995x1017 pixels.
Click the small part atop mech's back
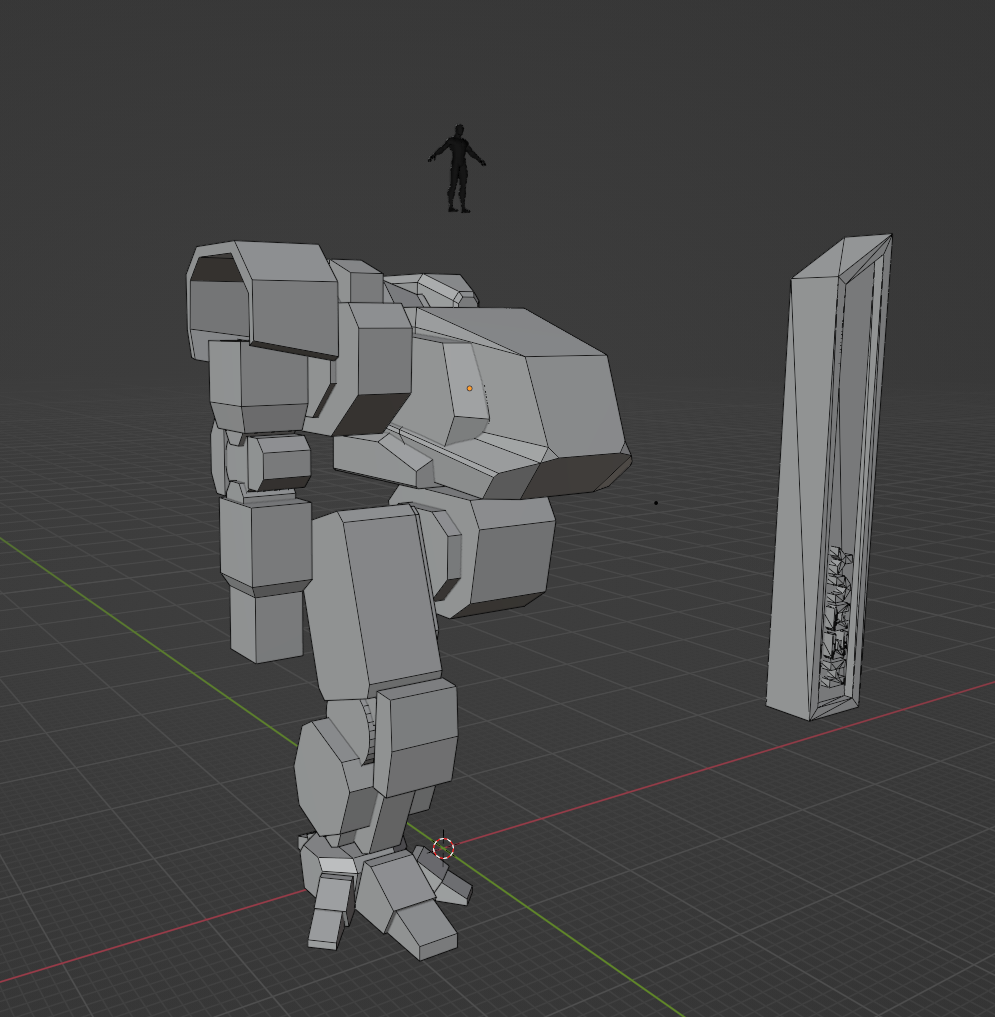click(x=440, y=288)
